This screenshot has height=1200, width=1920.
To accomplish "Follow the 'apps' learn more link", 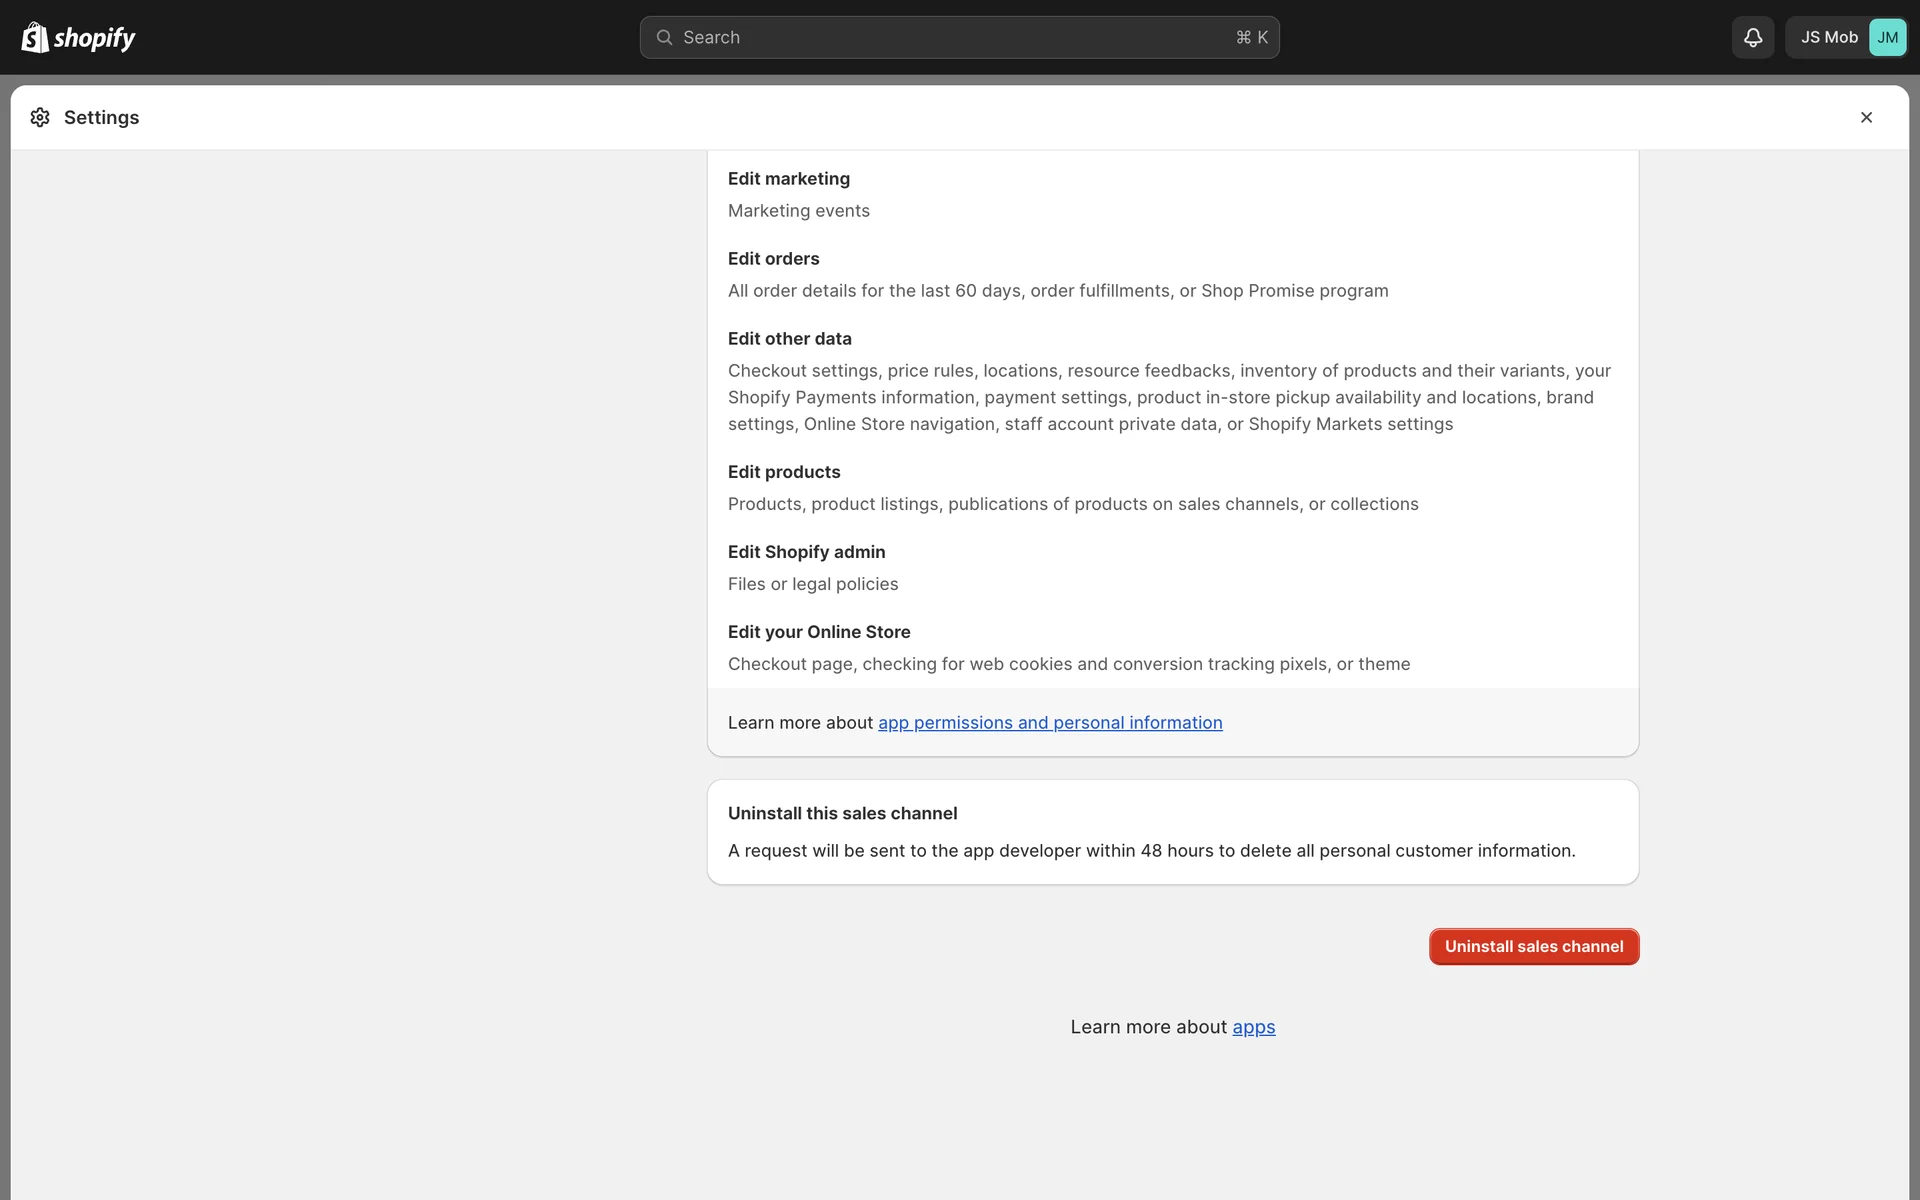I will pyautogui.click(x=1253, y=1027).
